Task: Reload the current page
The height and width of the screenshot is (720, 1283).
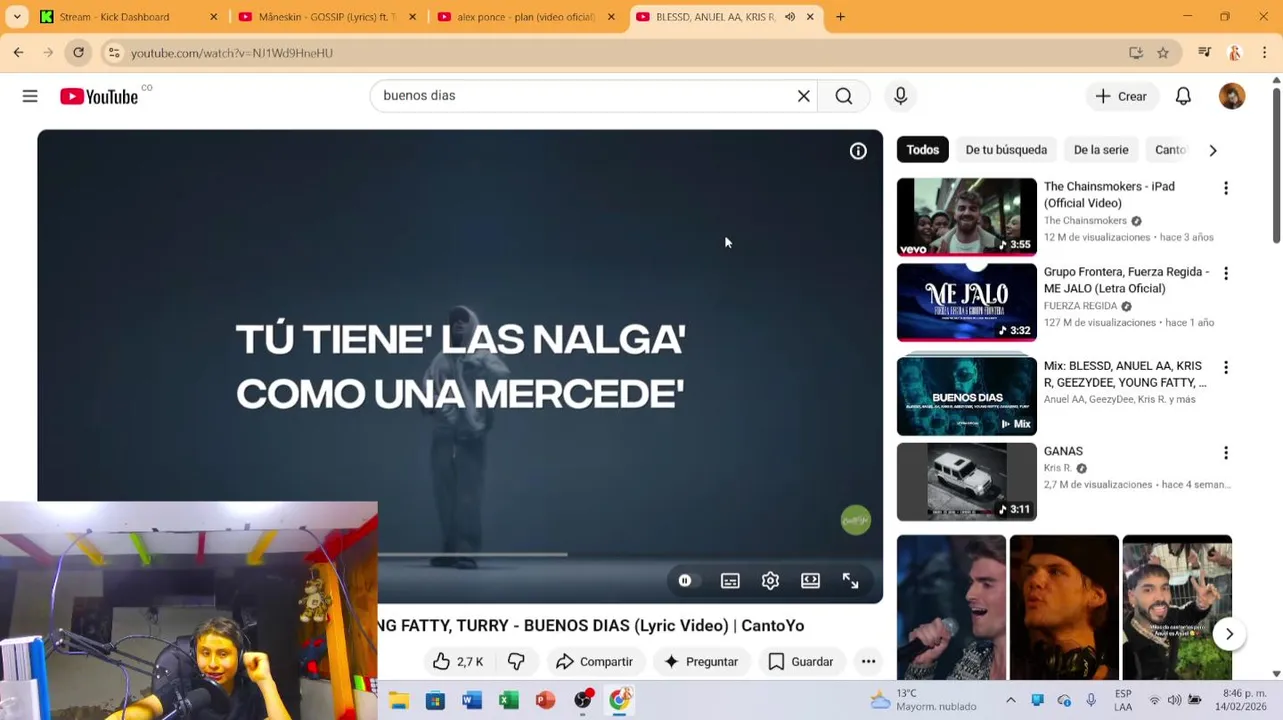Action: click(78, 53)
